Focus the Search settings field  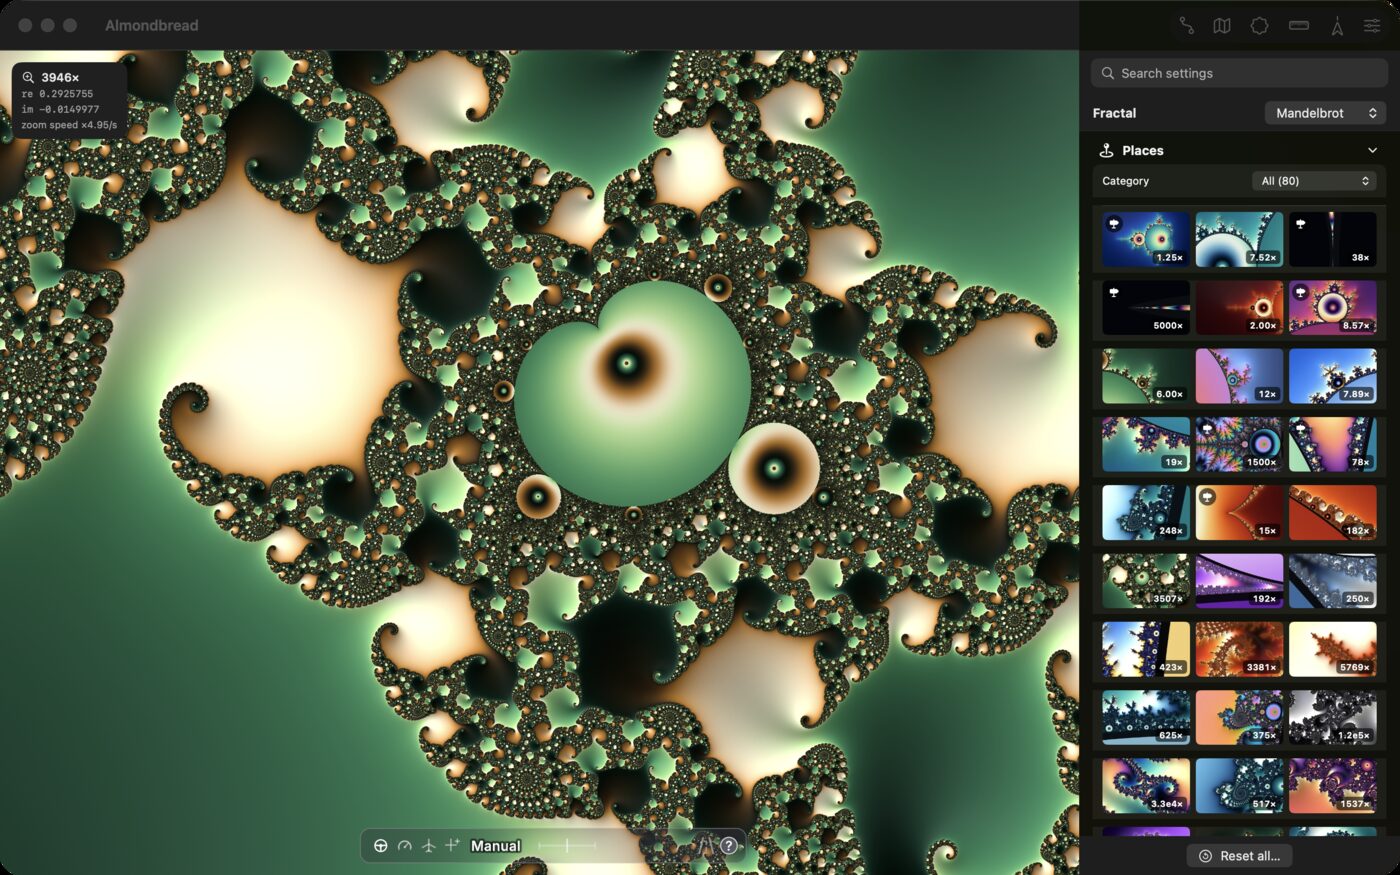[x=1240, y=73]
